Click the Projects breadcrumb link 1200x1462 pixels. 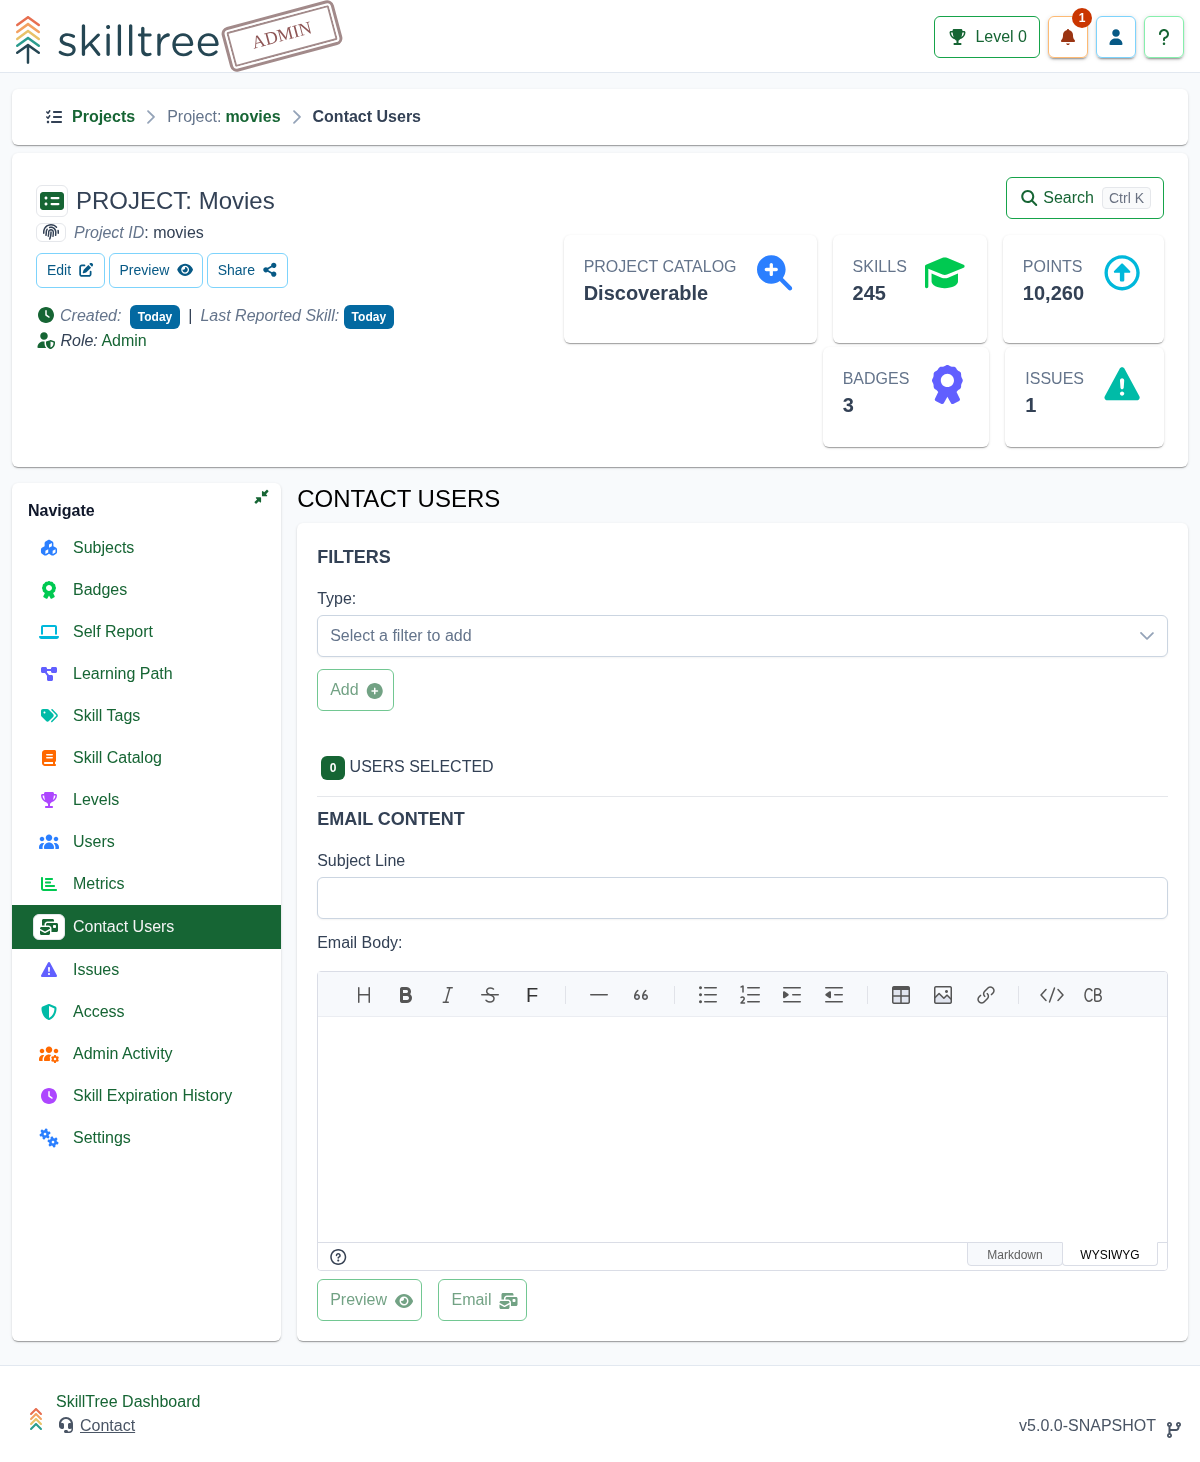103,117
